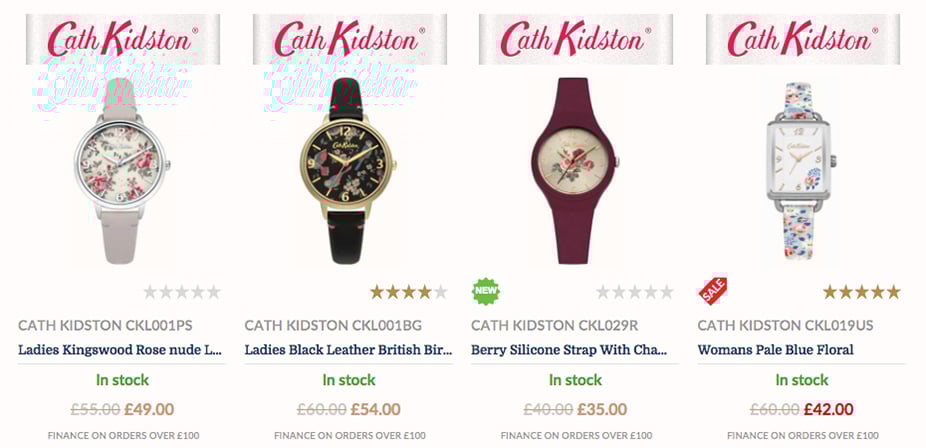Click the empty star rating of CKL001PS

[182, 292]
